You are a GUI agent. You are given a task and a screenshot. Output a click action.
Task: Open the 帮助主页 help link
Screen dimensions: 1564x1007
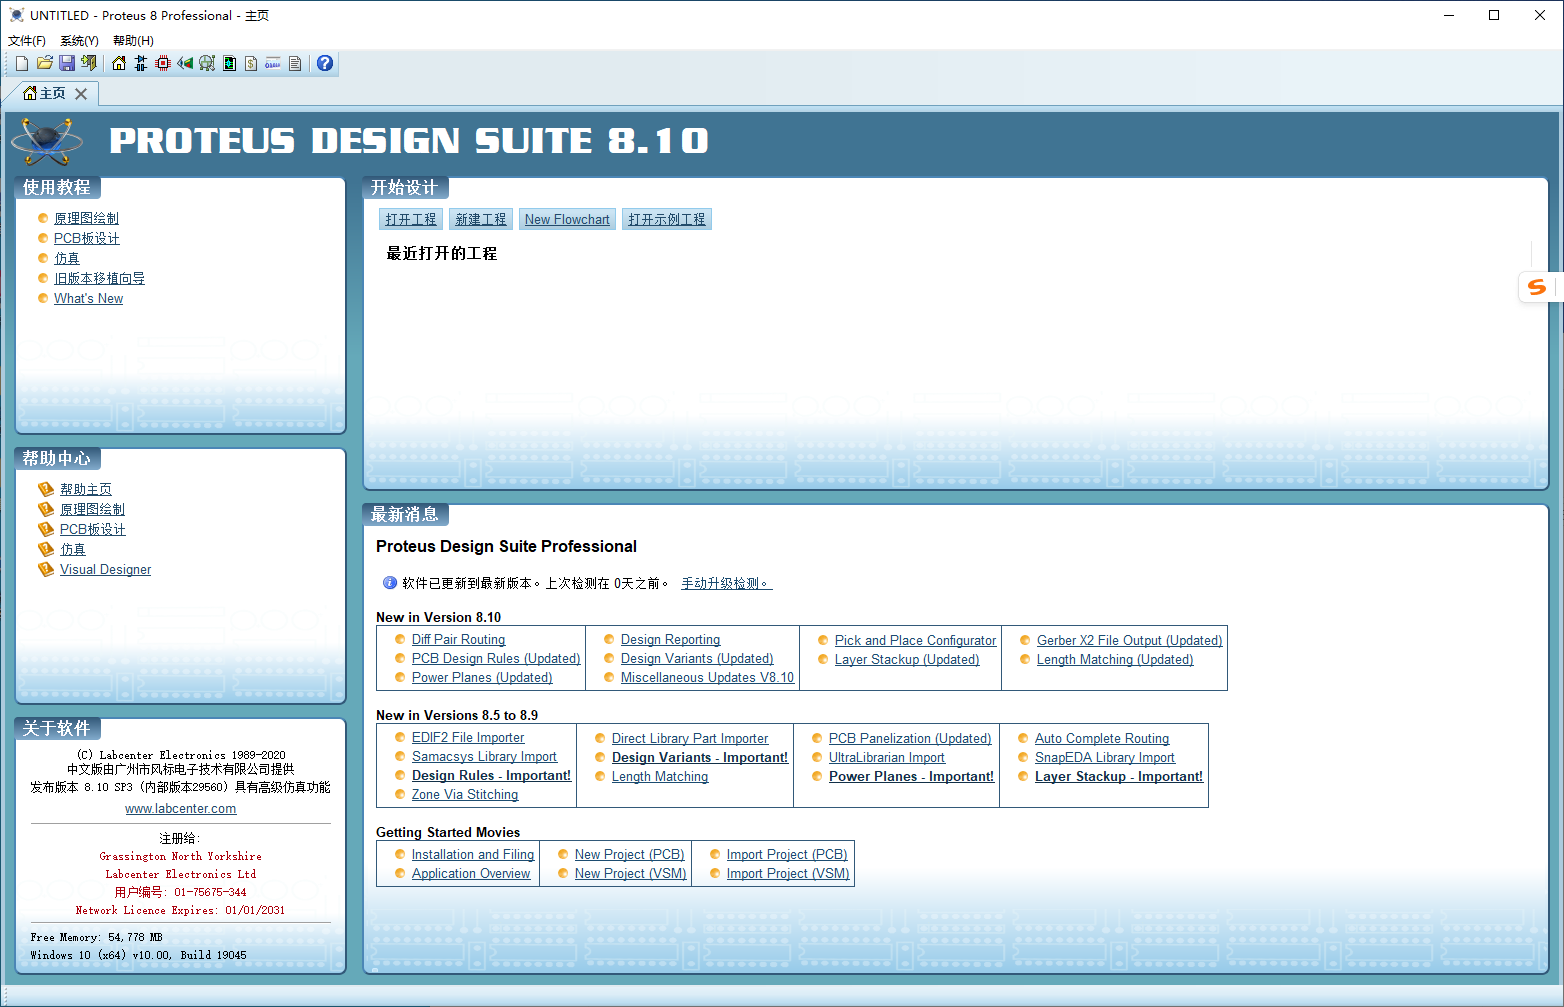(86, 489)
